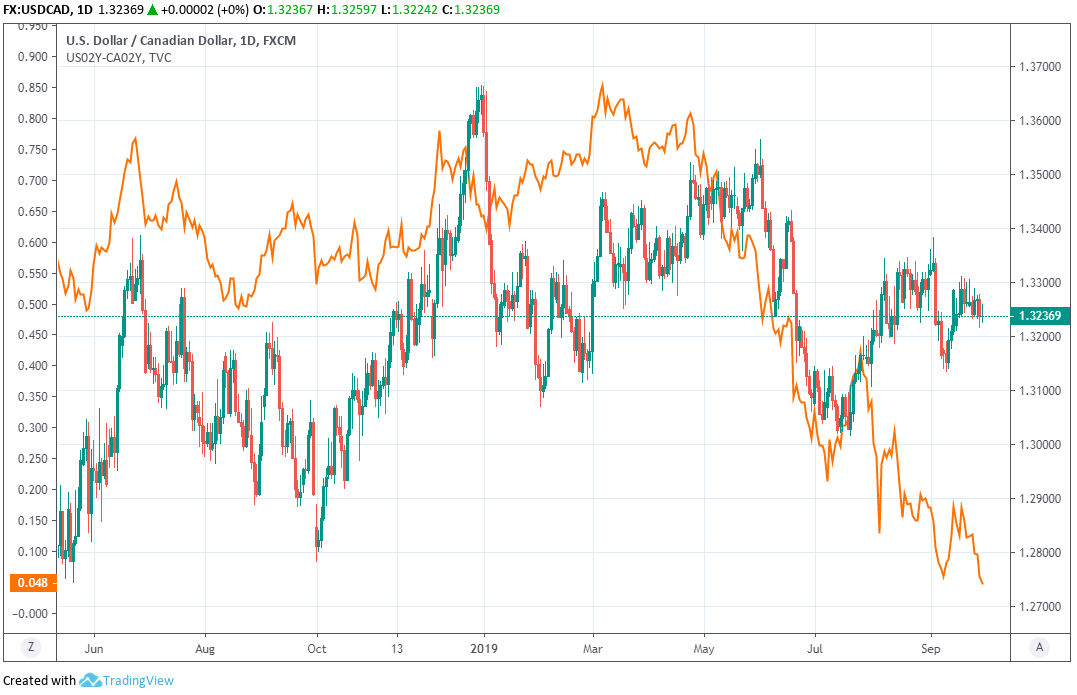1077x695 pixels.
Task: Click the 1.30000 price scale label
Action: point(1041,445)
